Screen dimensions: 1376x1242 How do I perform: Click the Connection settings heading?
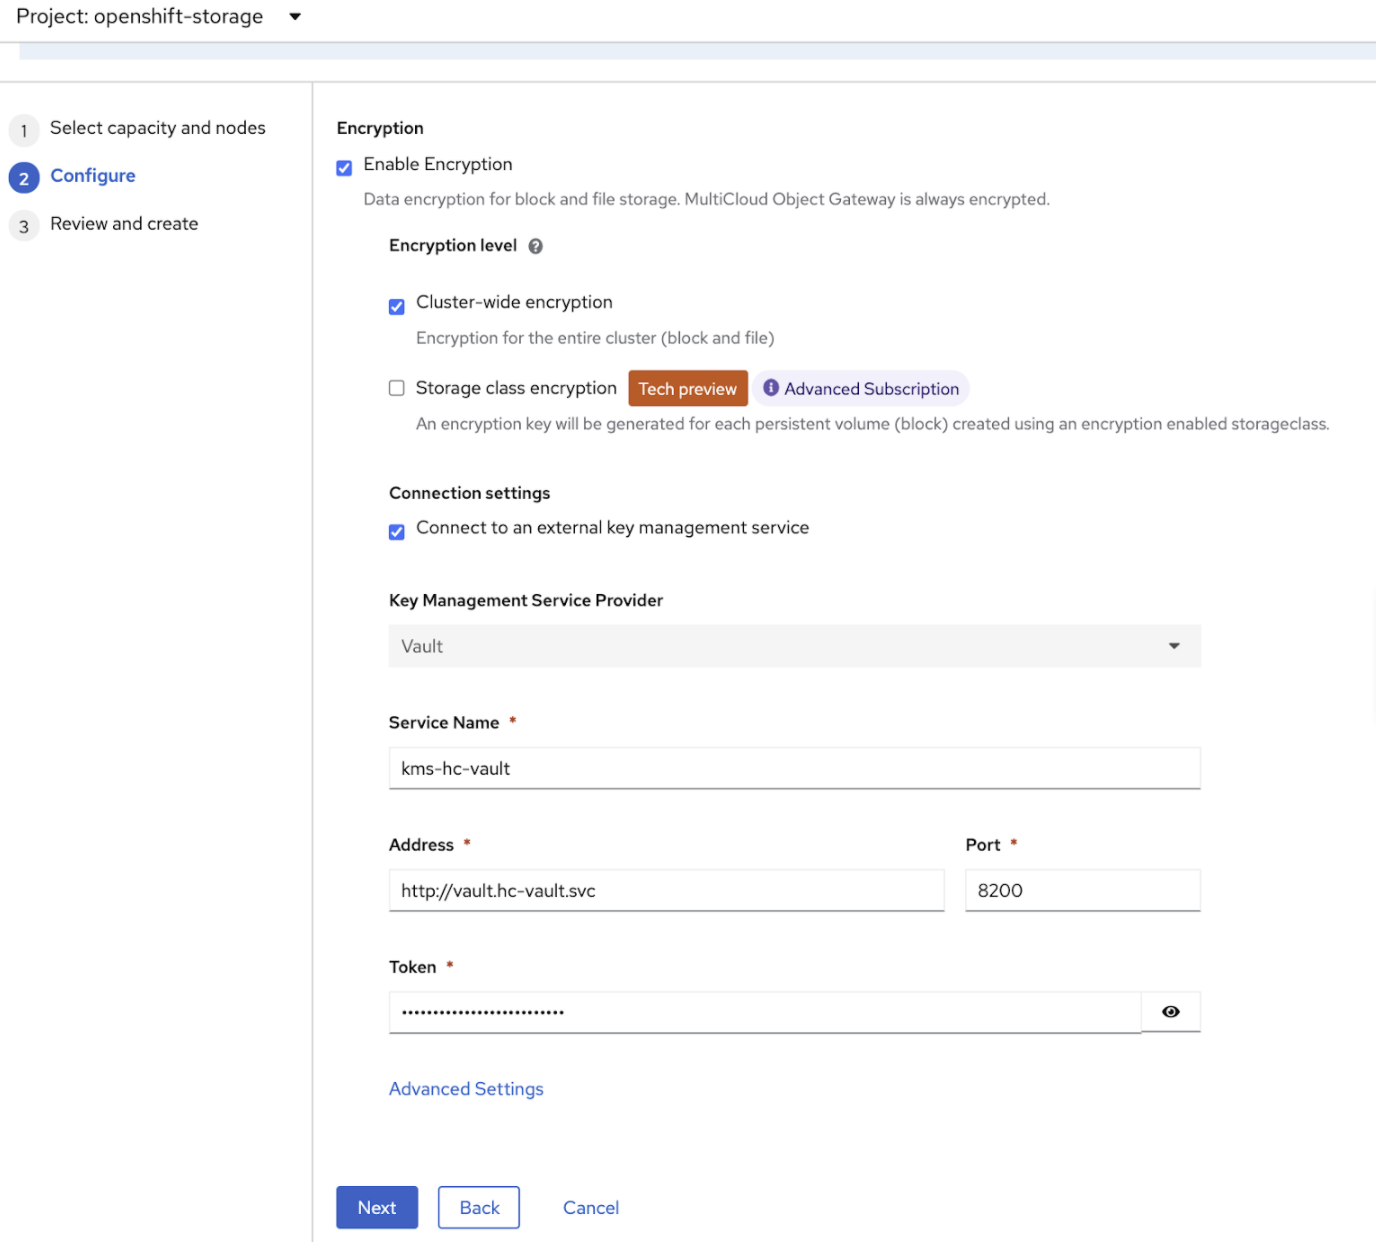tap(469, 493)
